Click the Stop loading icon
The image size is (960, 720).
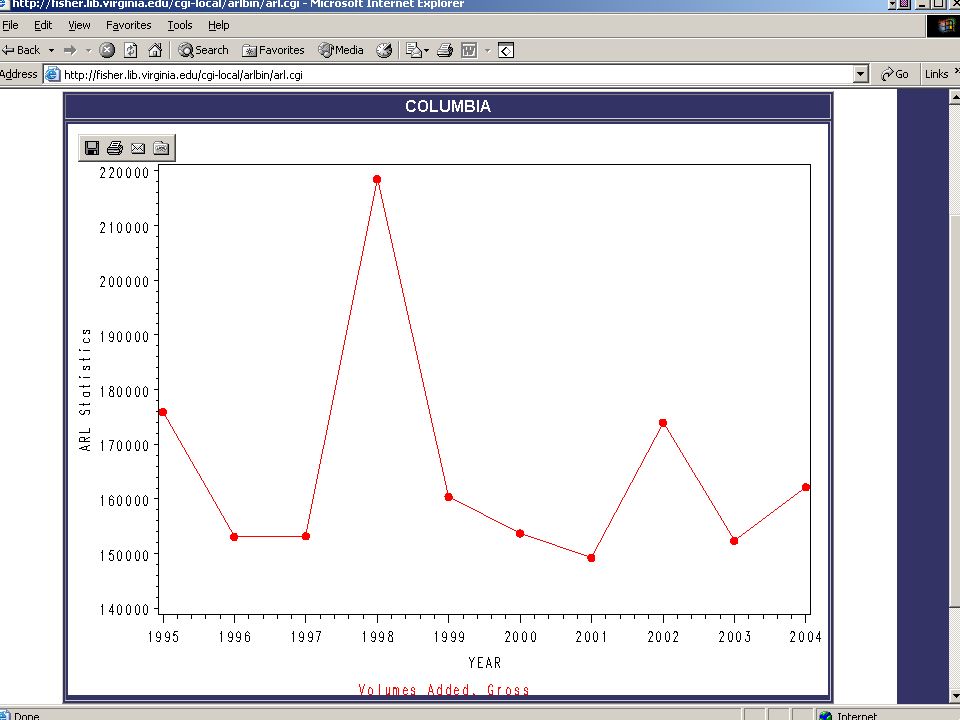pos(107,50)
